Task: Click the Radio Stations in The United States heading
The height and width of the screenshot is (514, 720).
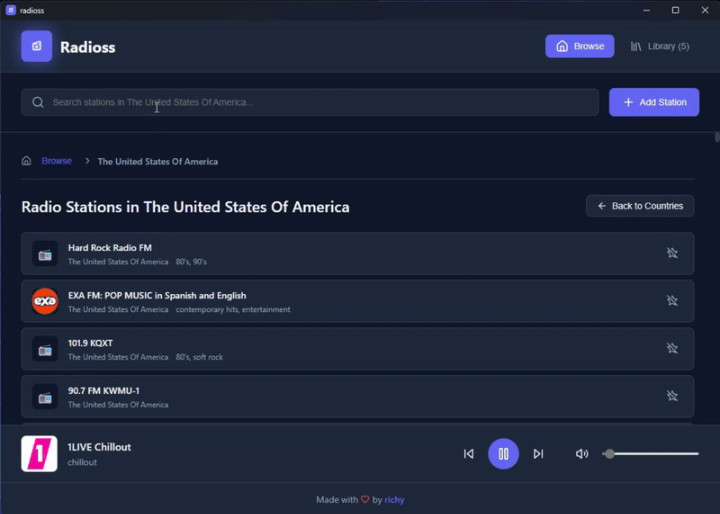Action: pyautogui.click(x=186, y=207)
